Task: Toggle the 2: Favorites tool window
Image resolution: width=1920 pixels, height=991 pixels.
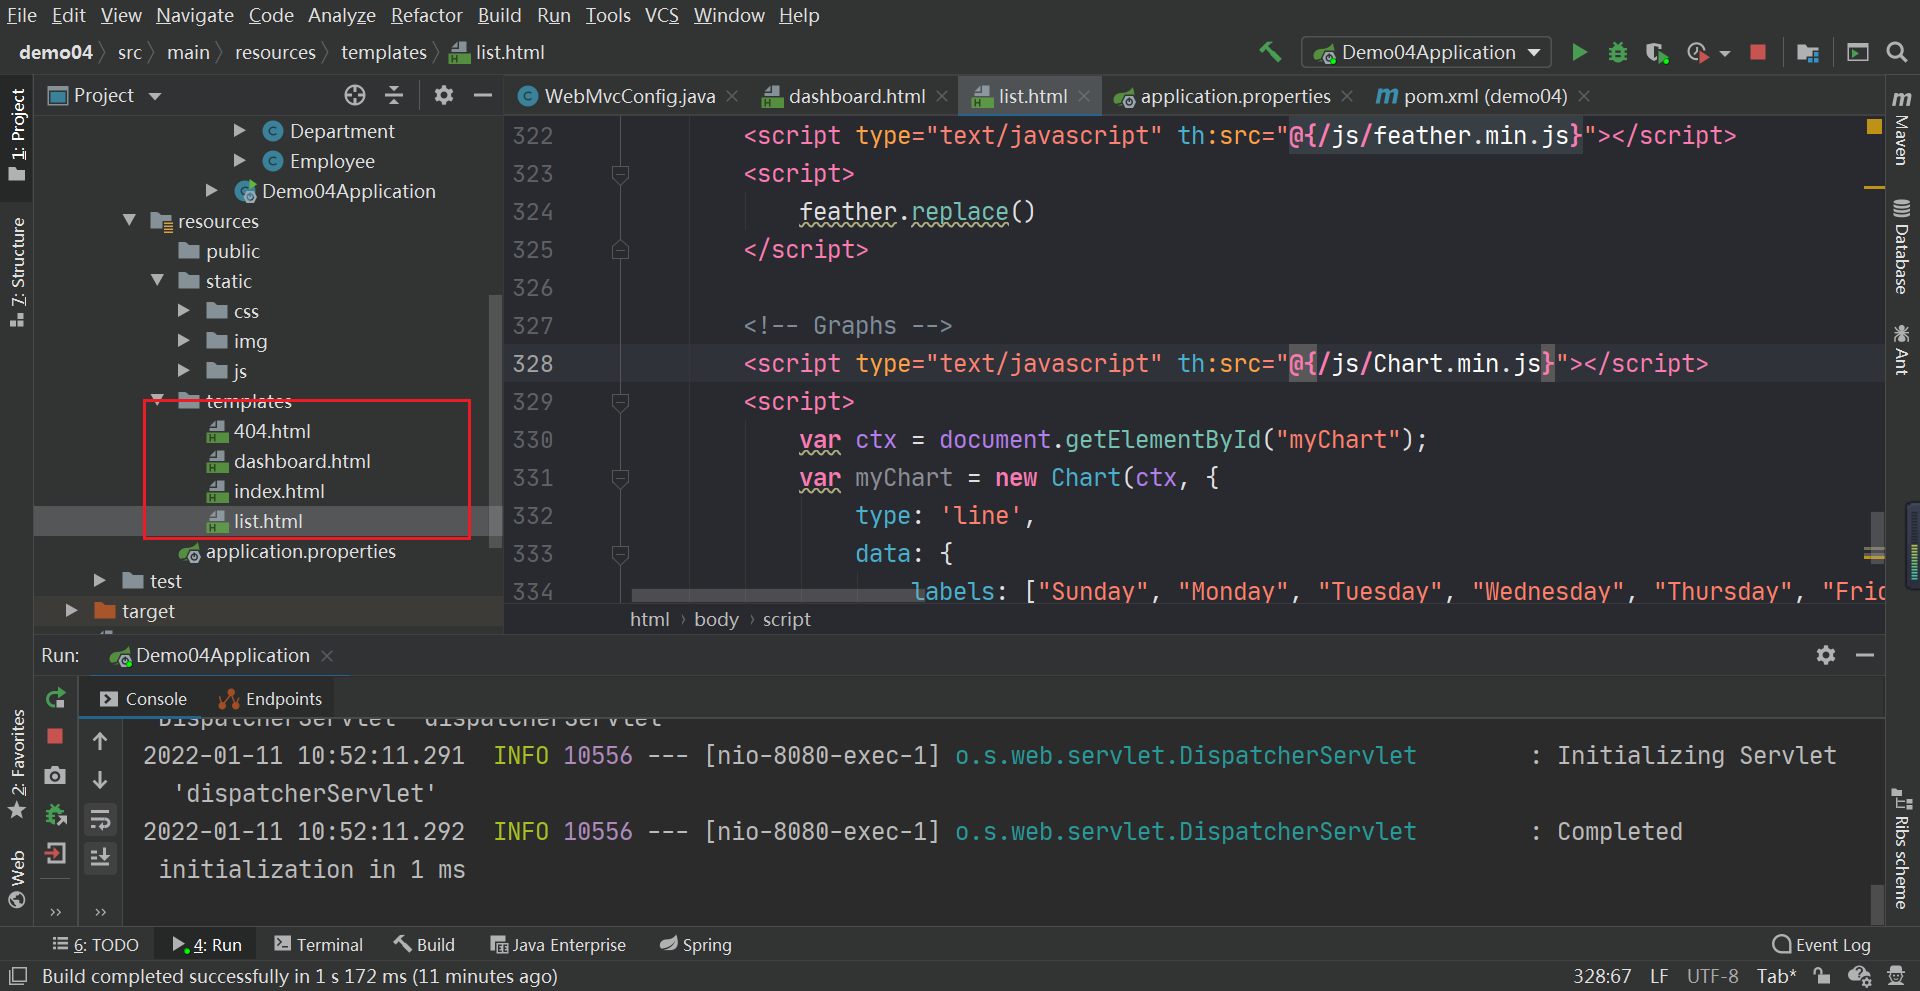Action: 17,764
